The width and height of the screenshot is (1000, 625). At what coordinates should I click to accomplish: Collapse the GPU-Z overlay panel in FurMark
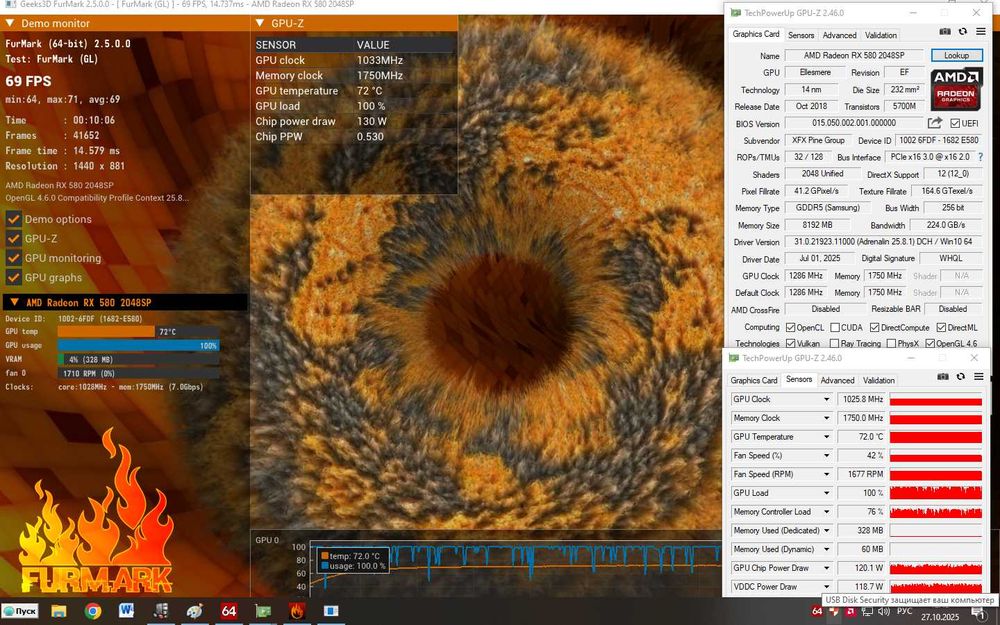click(x=260, y=23)
